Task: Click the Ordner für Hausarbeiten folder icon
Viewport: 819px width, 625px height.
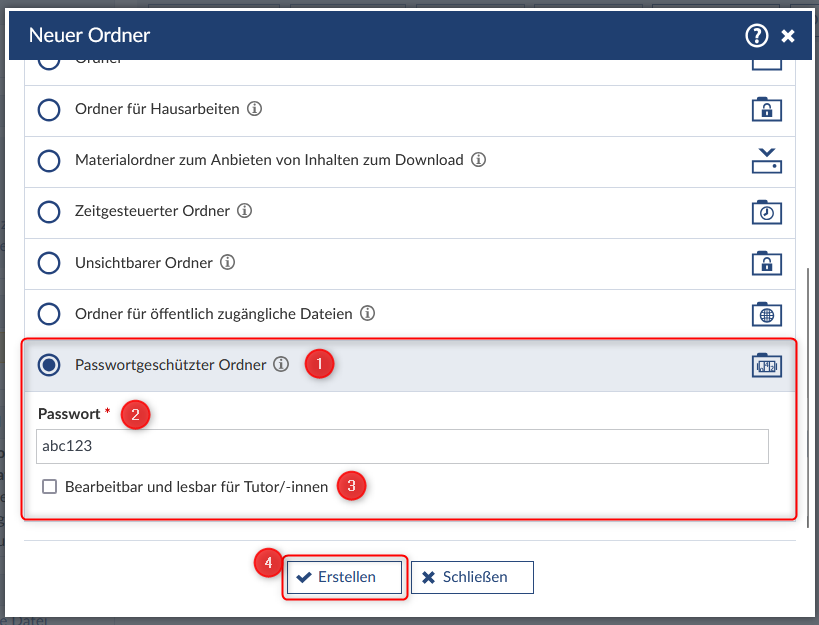Action: (766, 109)
